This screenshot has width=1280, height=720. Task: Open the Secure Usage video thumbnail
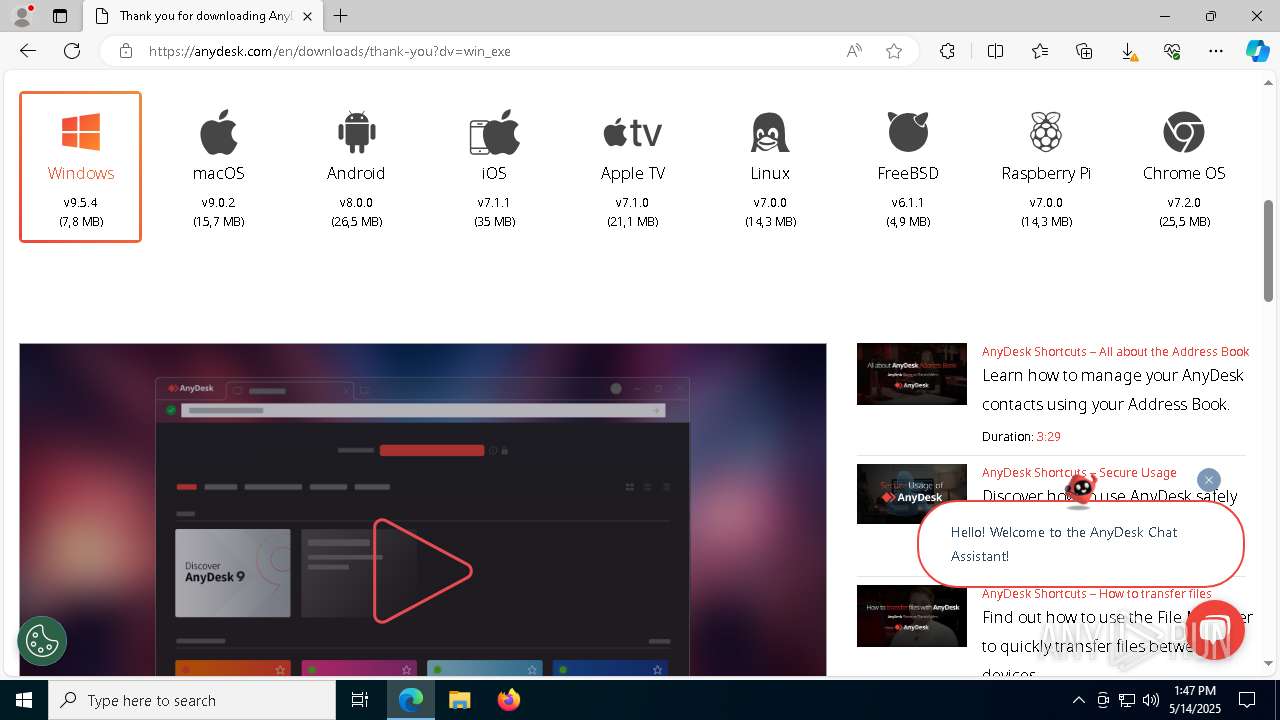click(x=912, y=494)
